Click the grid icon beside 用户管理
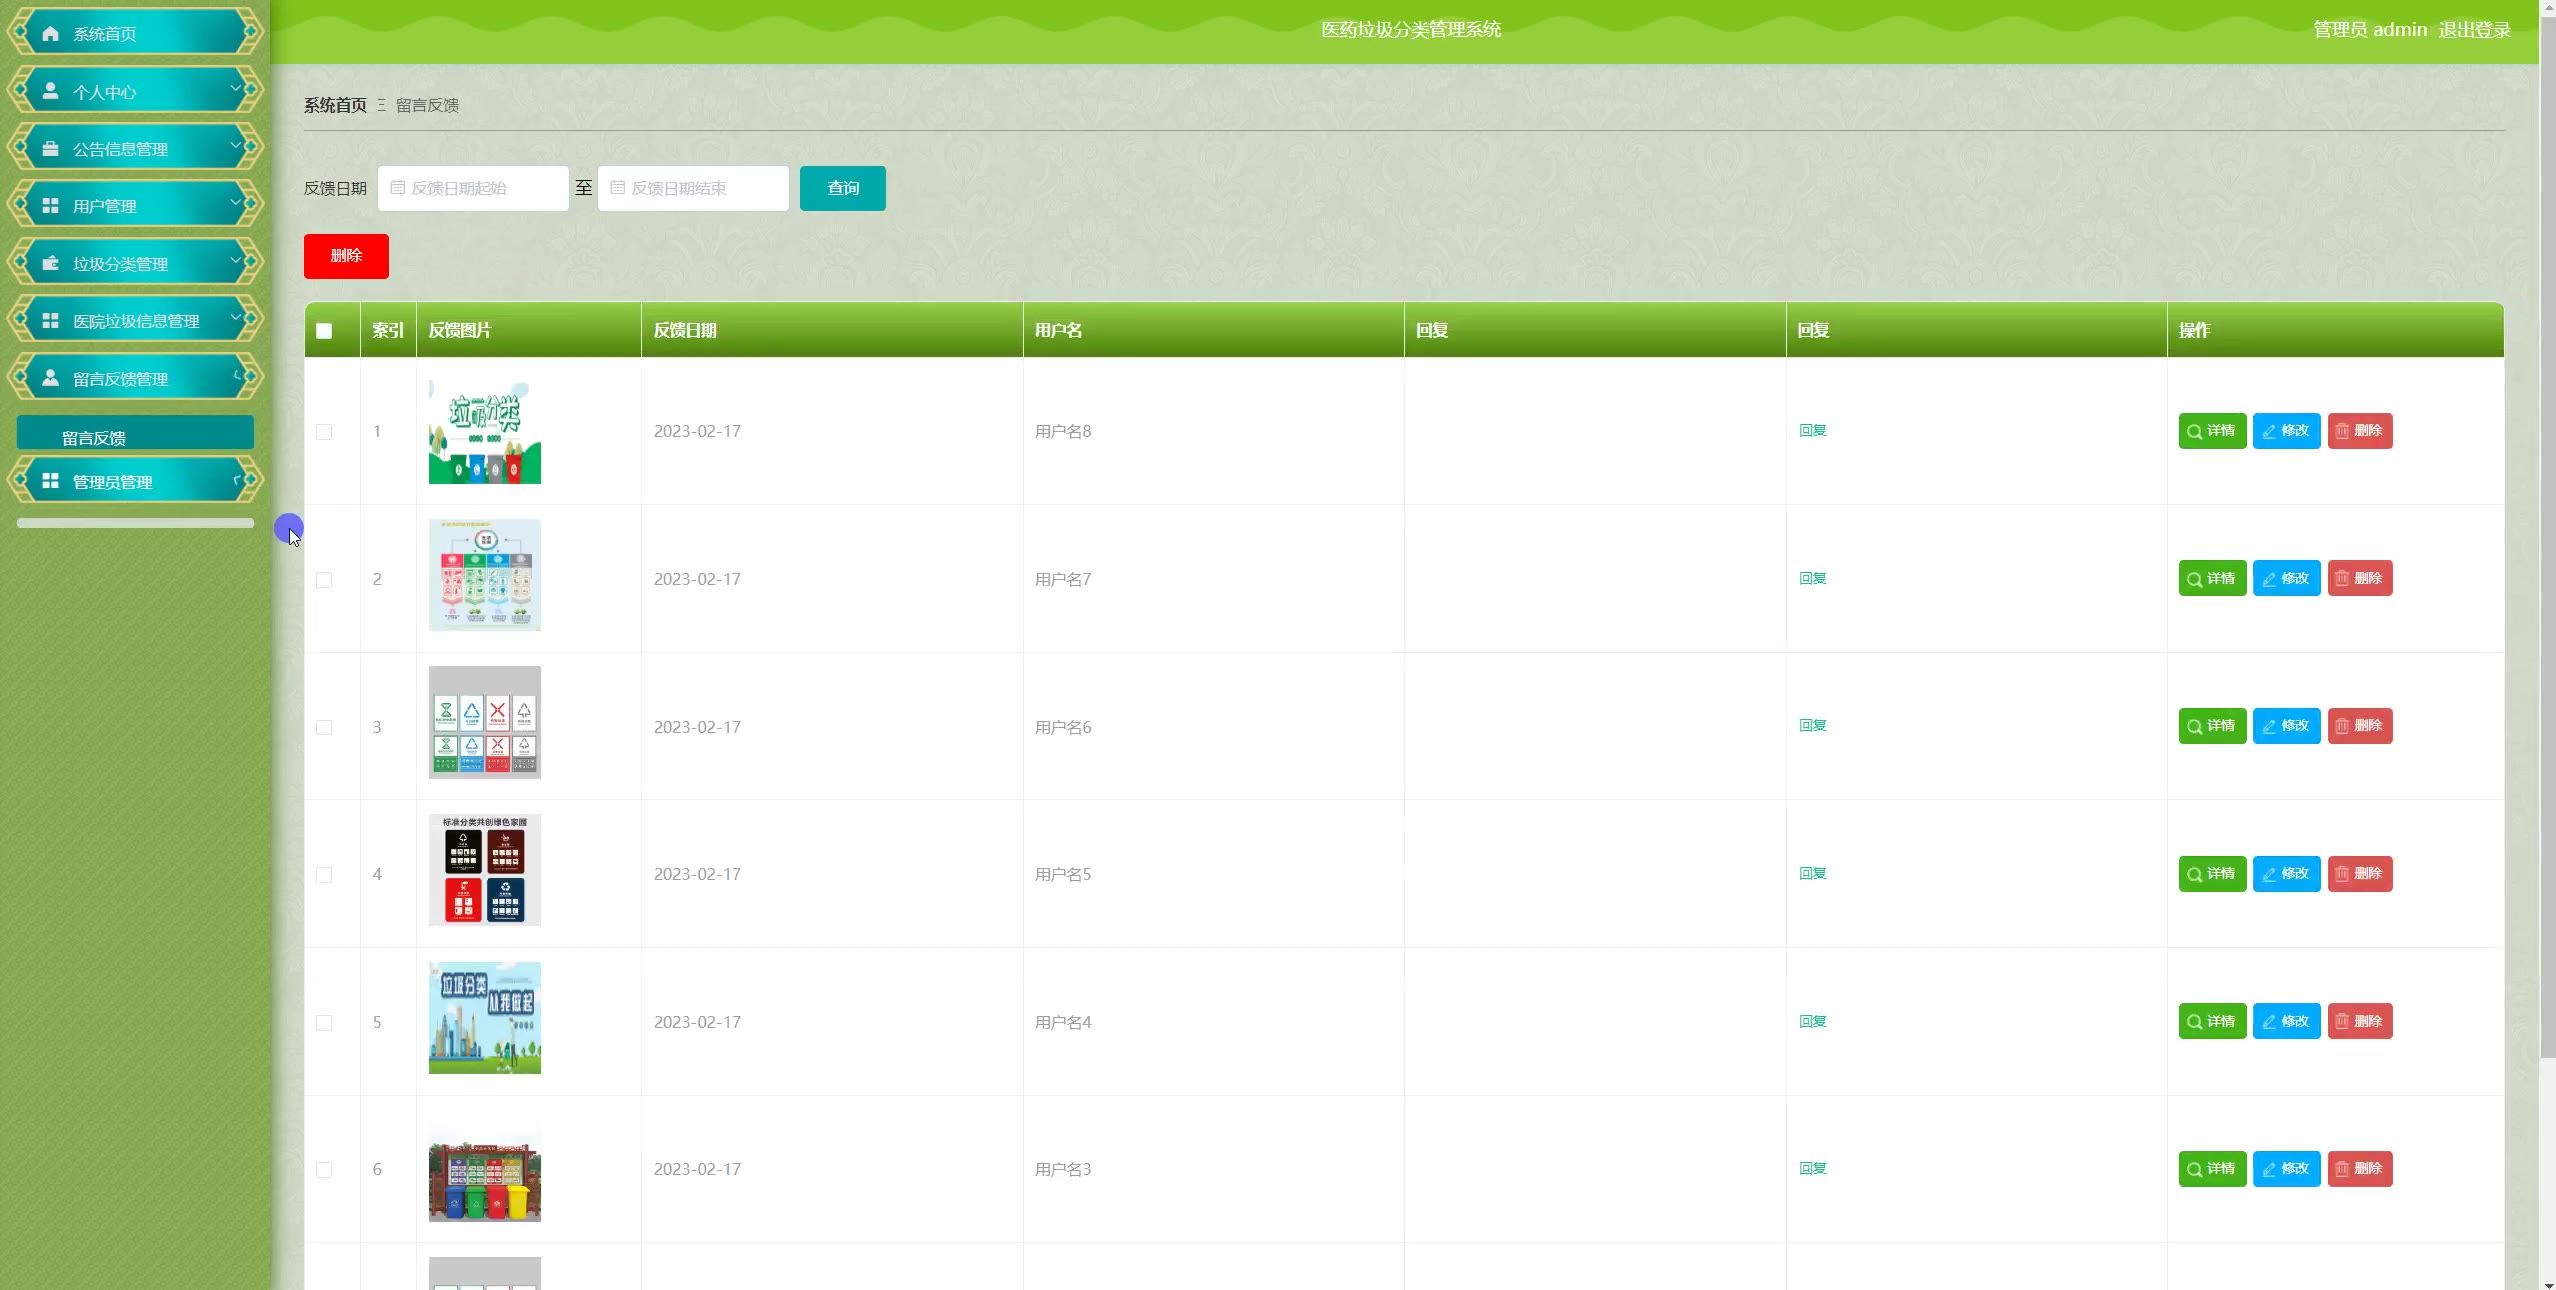This screenshot has width=2556, height=1290. [x=50, y=205]
